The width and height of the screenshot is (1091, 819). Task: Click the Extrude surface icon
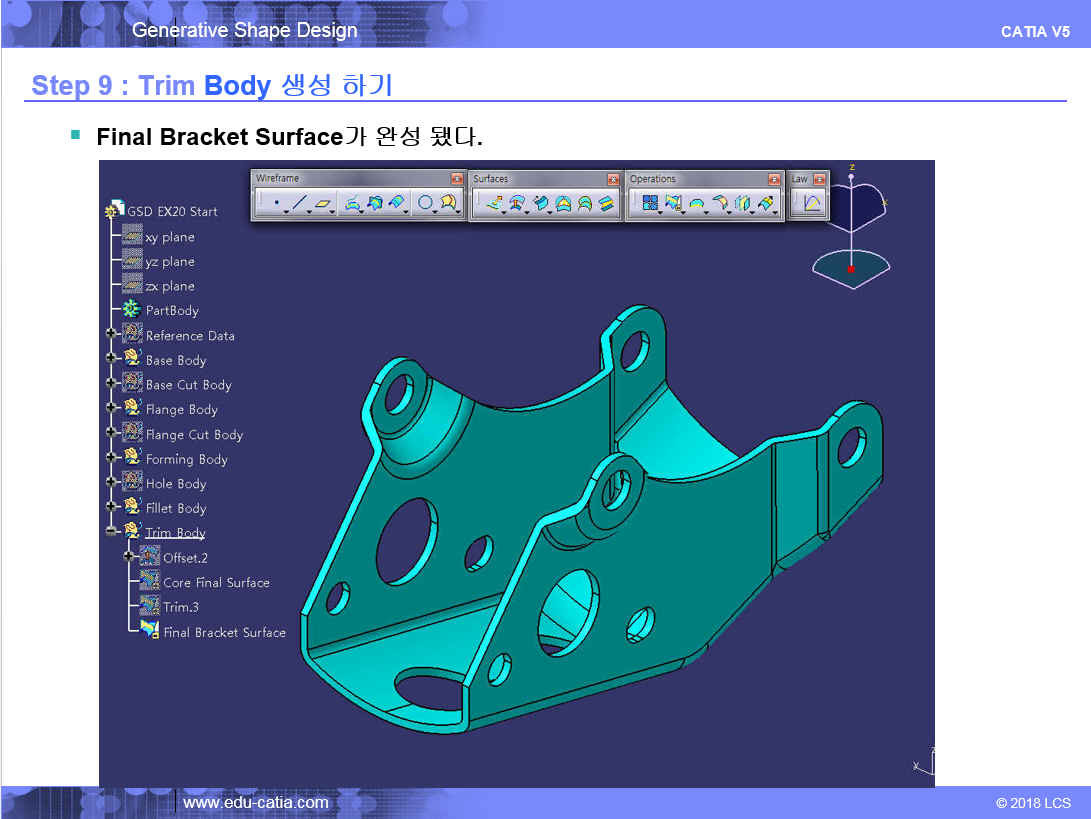[493, 203]
